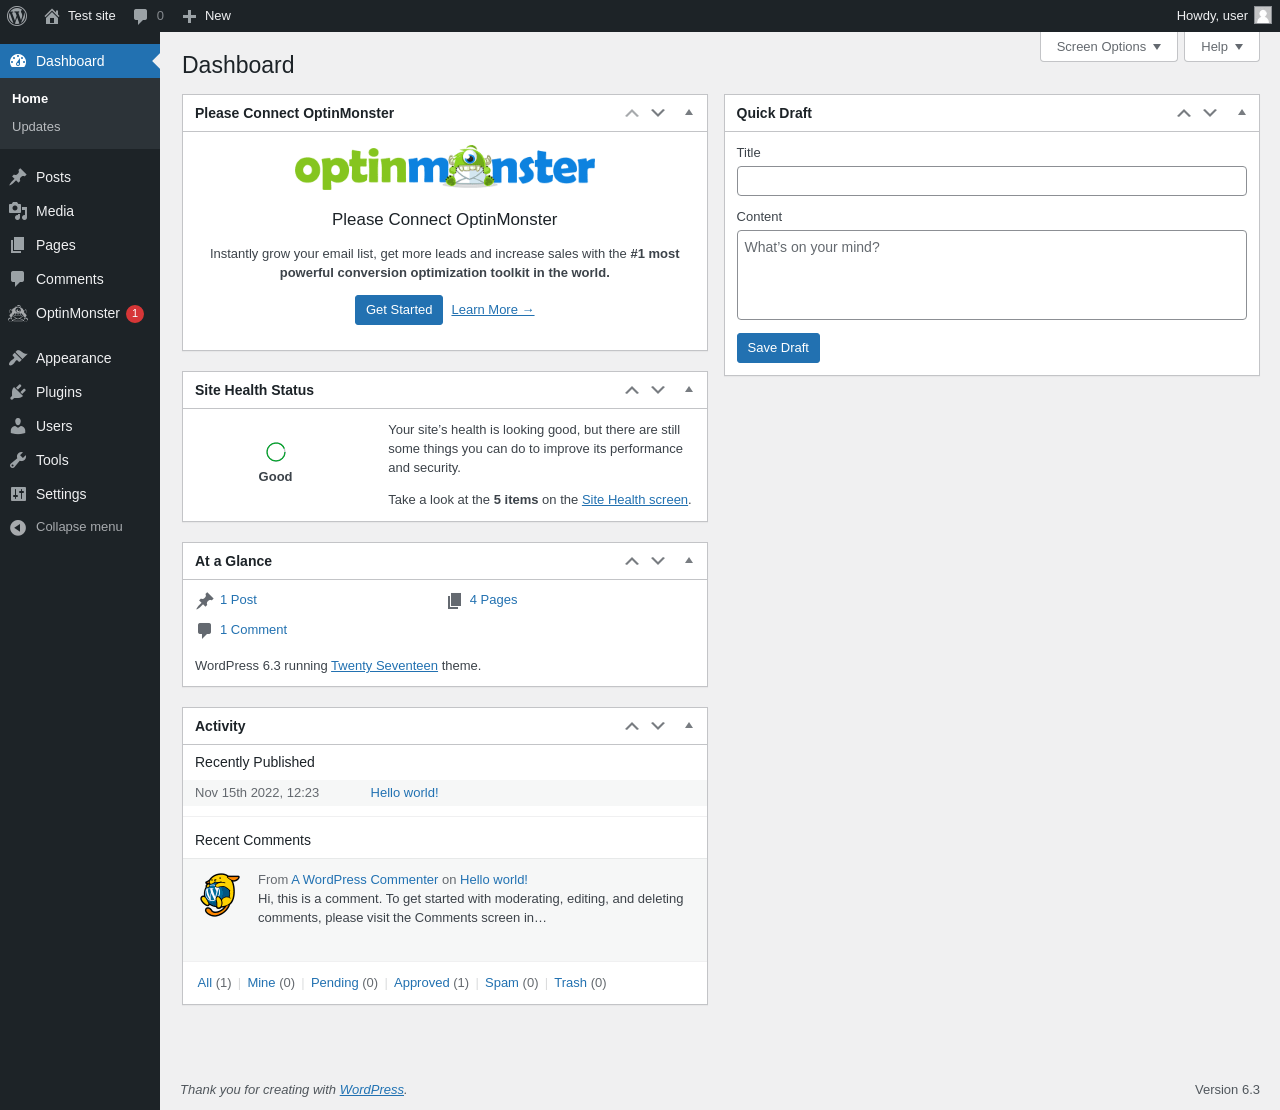
Task: Collapse the Please Connect OptinMonster panel
Action: (x=689, y=113)
